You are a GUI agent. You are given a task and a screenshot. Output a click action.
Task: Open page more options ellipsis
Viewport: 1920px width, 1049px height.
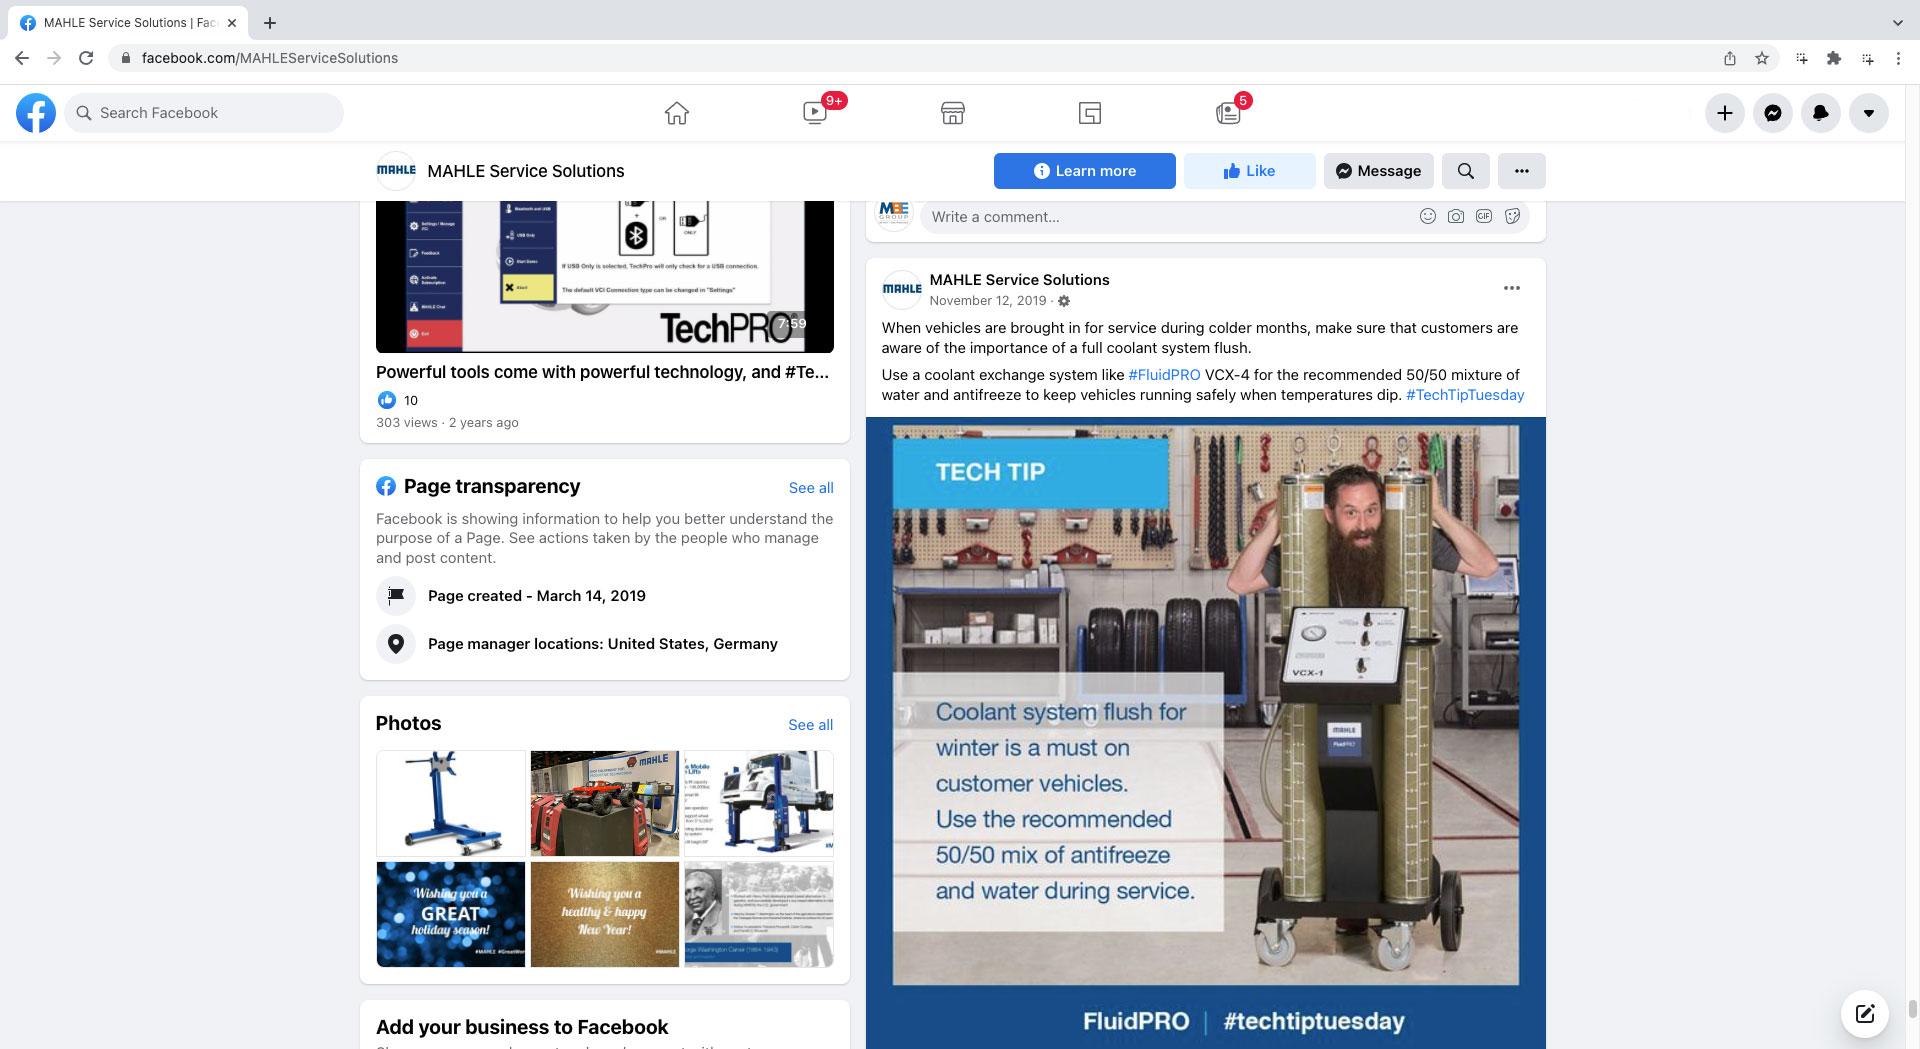click(x=1522, y=171)
